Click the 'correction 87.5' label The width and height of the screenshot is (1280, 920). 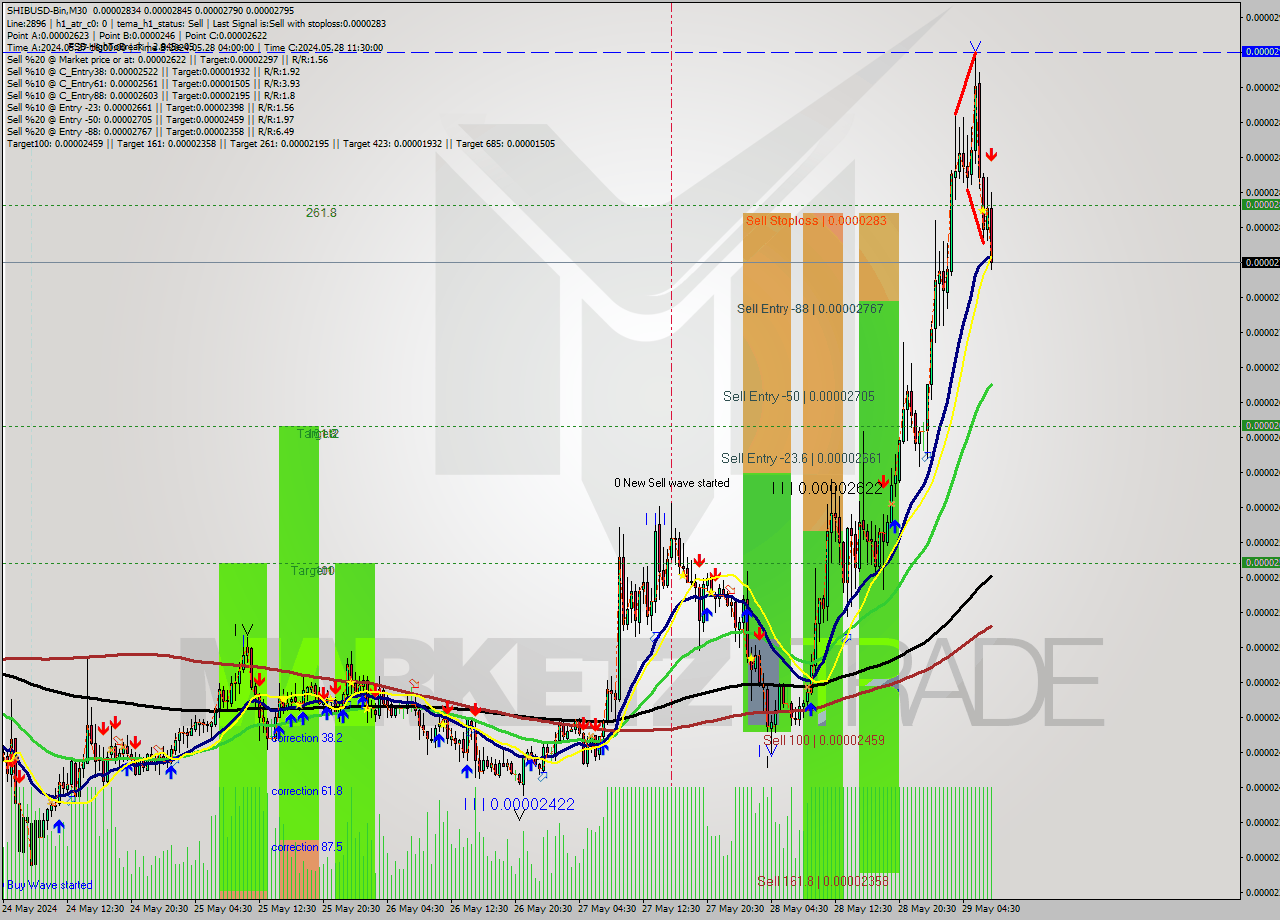click(x=307, y=847)
